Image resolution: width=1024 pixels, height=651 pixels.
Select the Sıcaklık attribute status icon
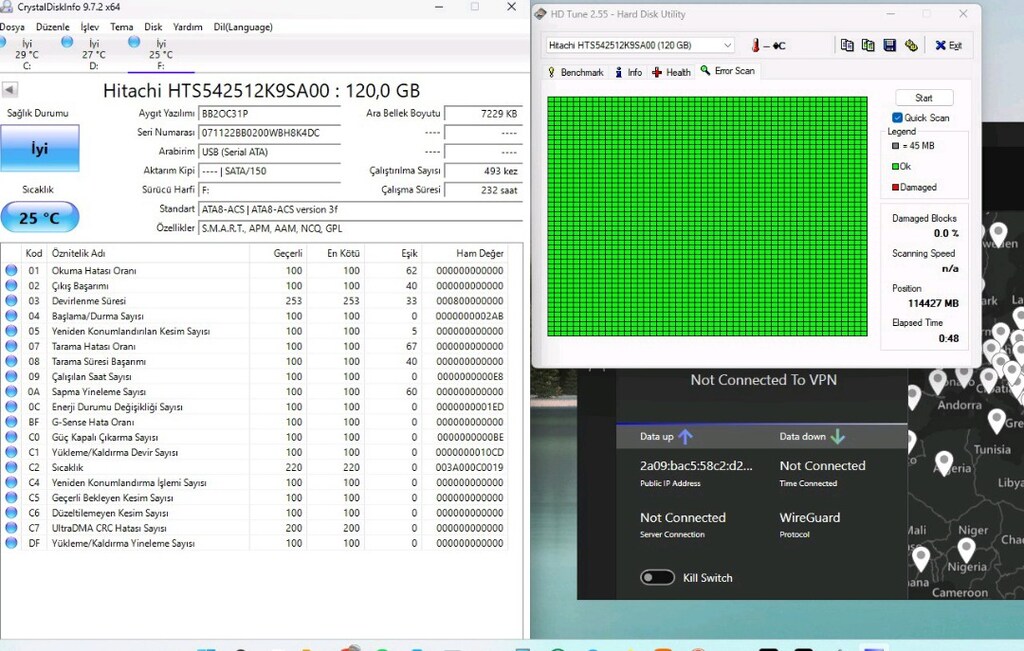click(11, 468)
